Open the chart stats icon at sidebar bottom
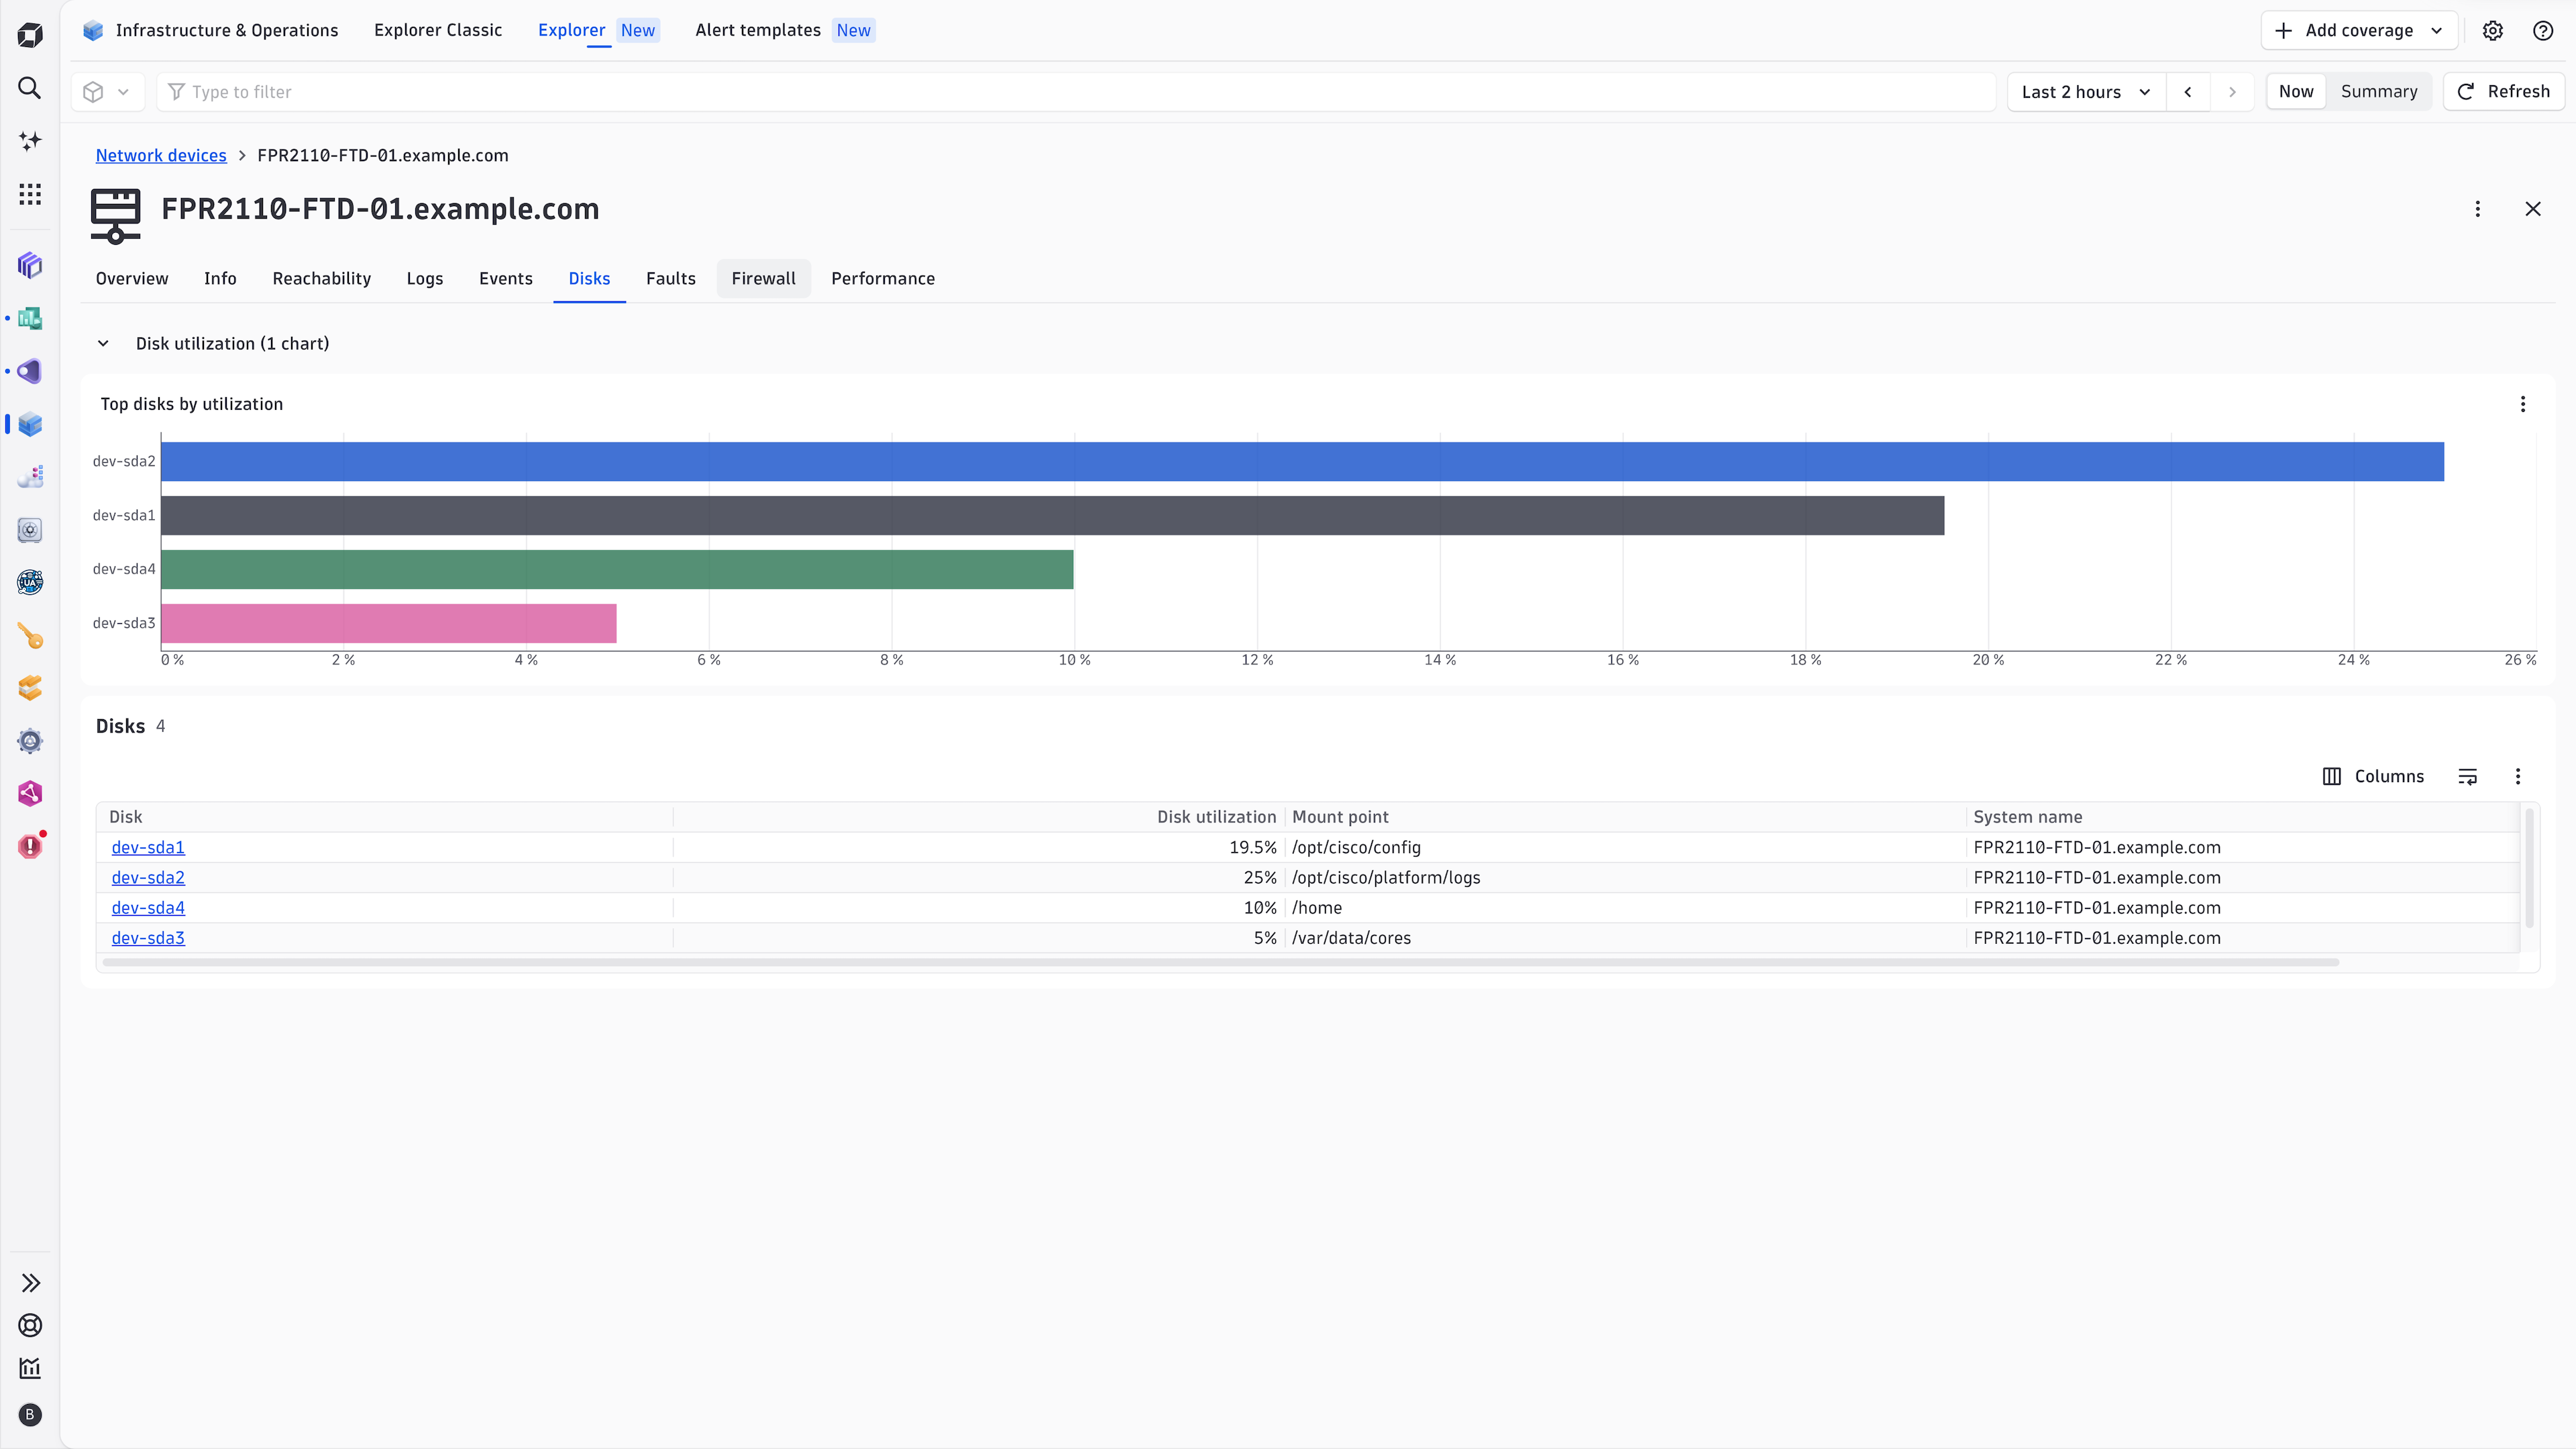Screen dimensions: 2576x1449 click(30, 1368)
